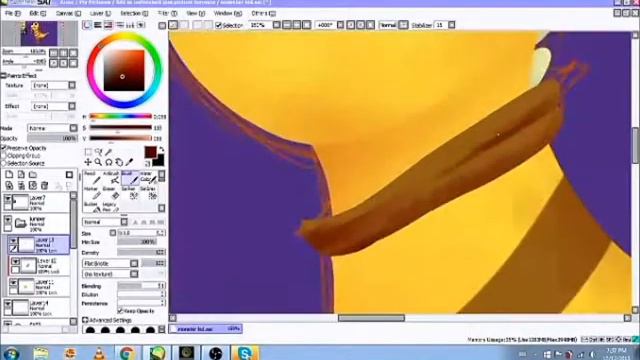This screenshot has width=640, height=360.
Task: Open the Effect dropdown
Action: [54, 106]
